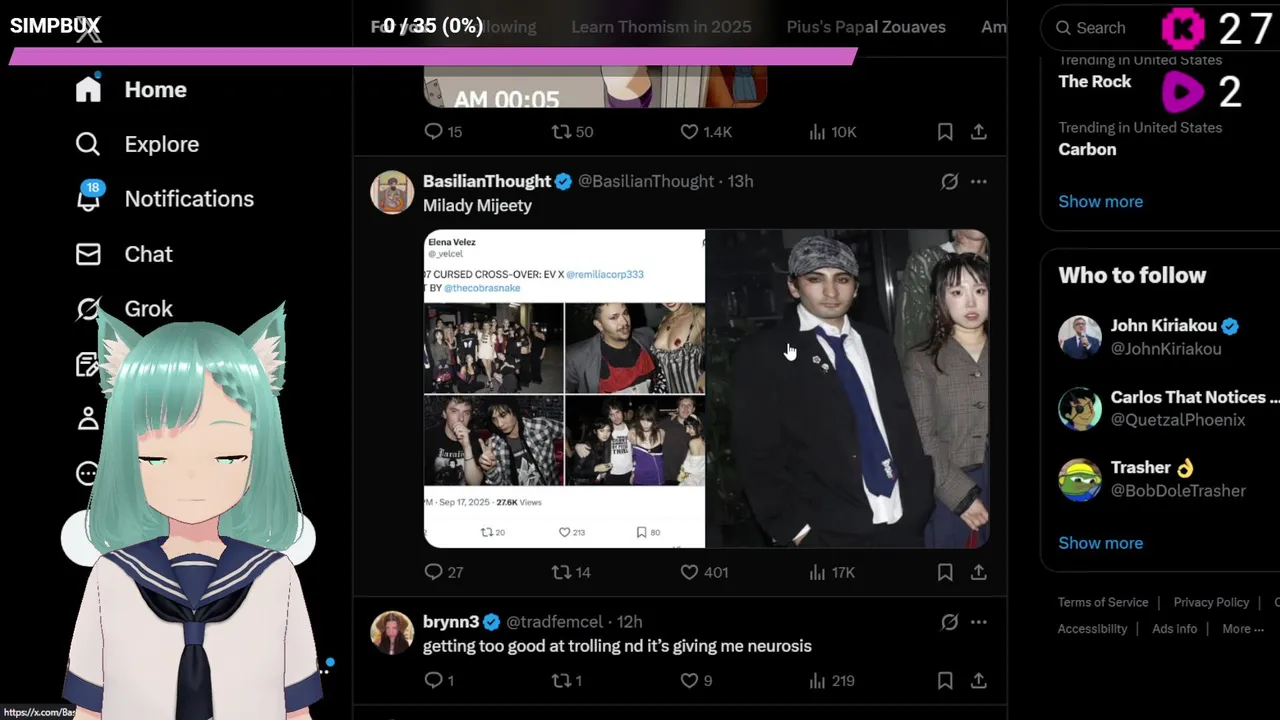1280x720 pixels.
Task: Bookmark the brynn3 trolling post
Action: click(945, 680)
